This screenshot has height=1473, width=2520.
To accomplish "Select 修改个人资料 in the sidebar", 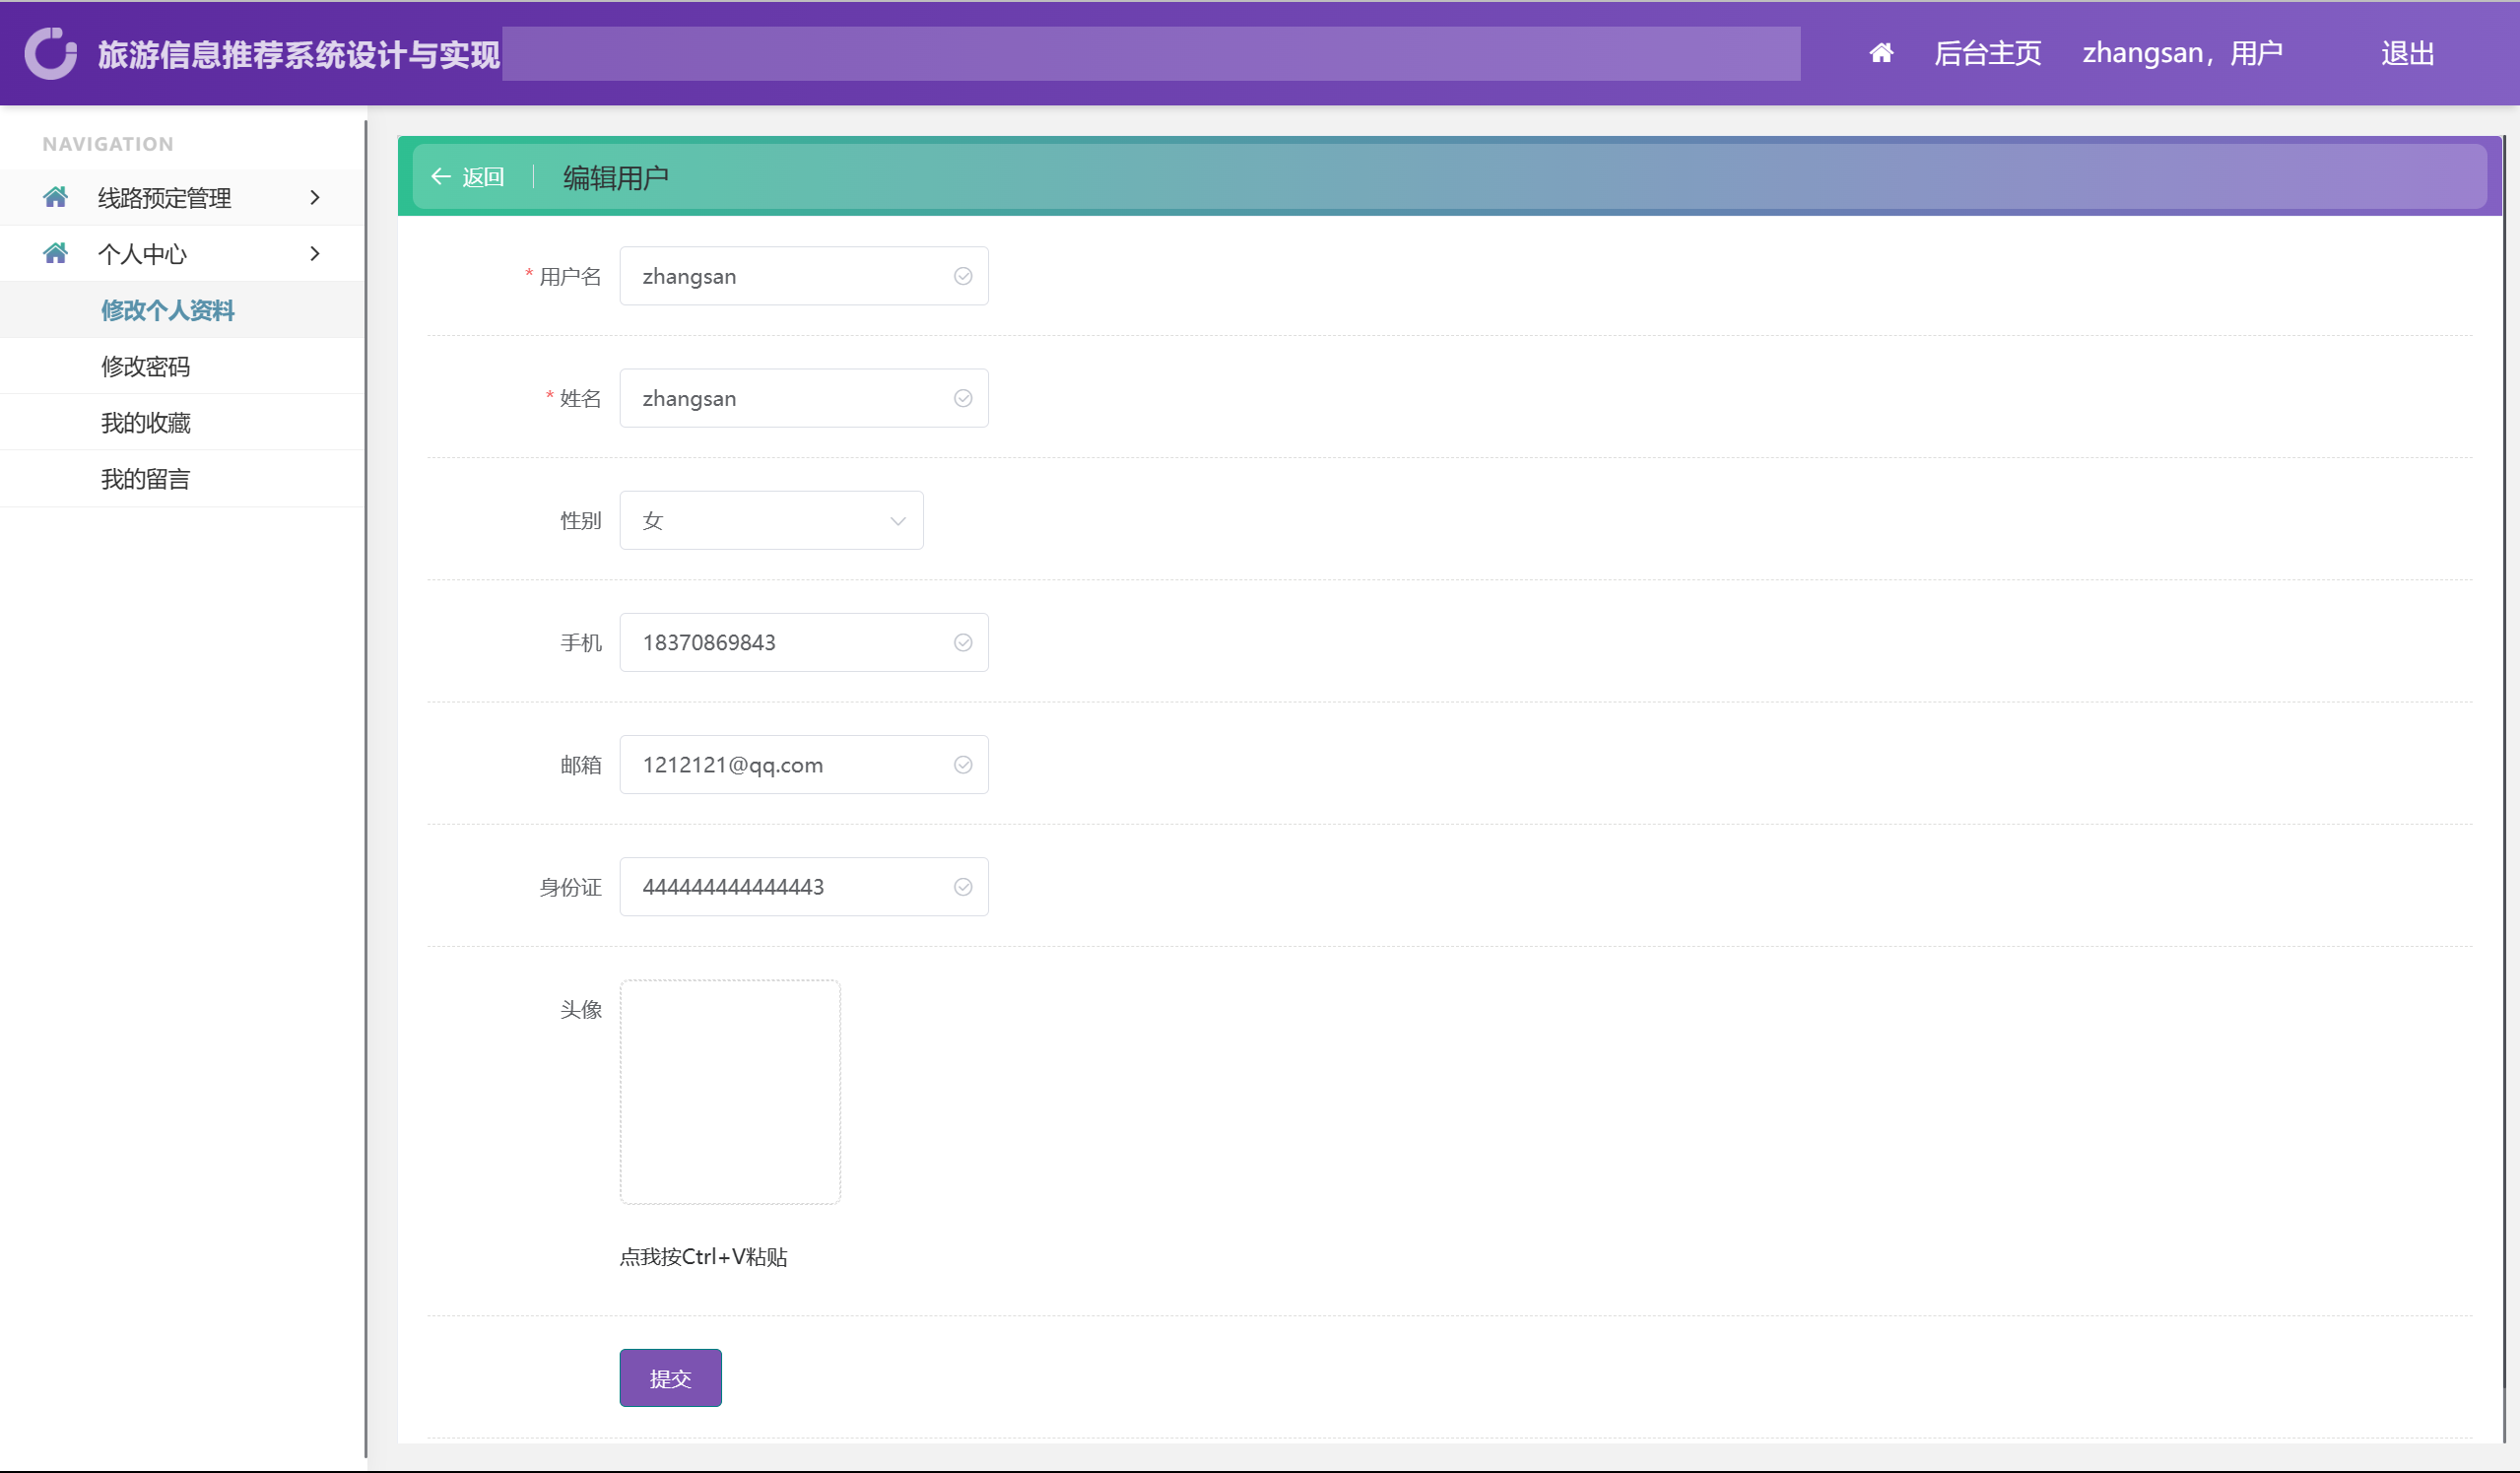I will [182, 310].
